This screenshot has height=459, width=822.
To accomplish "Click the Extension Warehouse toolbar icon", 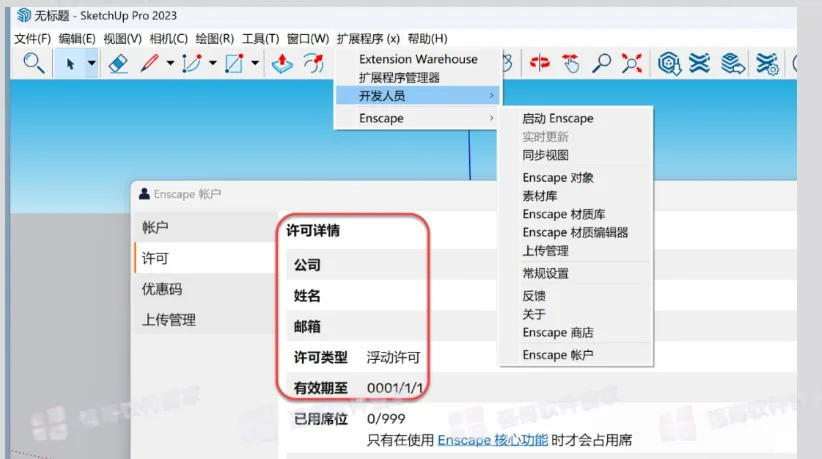I will tap(700, 63).
